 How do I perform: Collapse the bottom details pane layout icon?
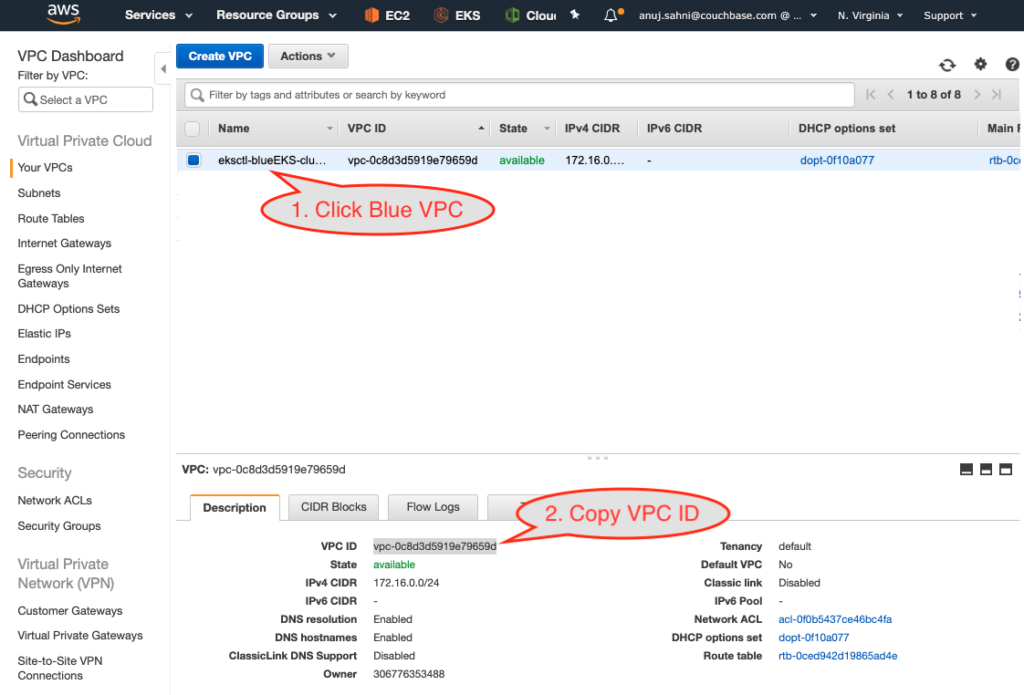pyautogui.click(x=966, y=467)
